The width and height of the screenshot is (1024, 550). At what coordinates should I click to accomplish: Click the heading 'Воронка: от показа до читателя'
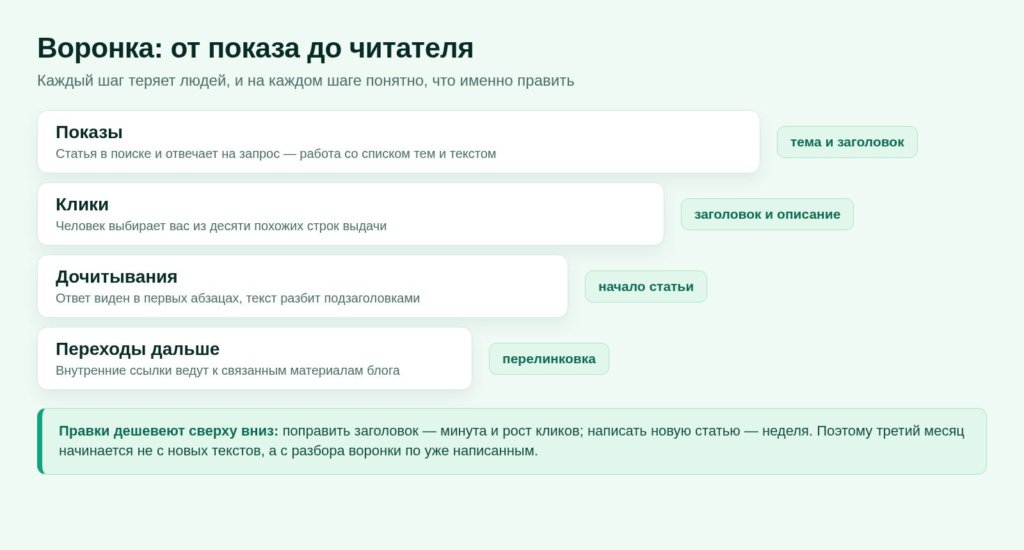coord(255,48)
